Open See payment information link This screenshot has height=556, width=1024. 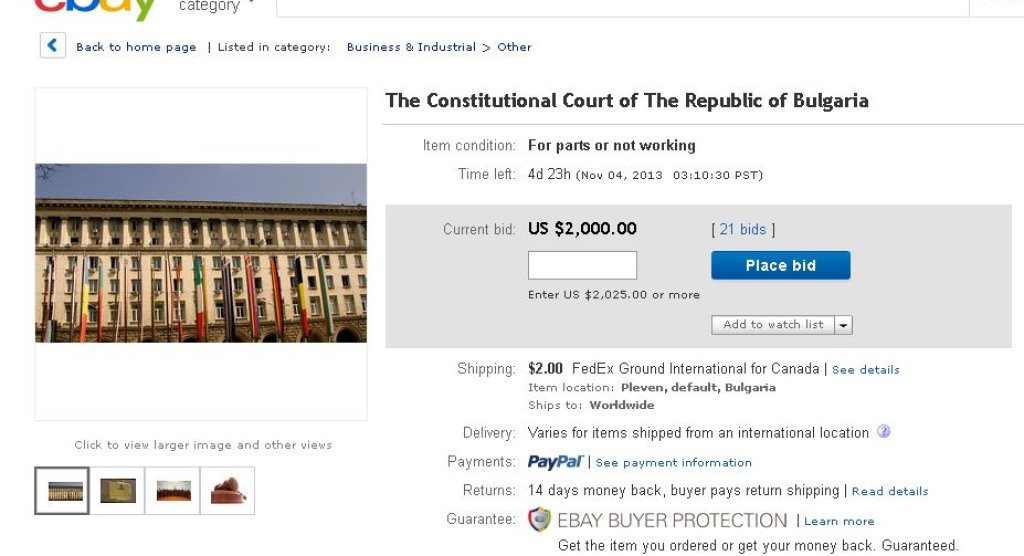[673, 463]
